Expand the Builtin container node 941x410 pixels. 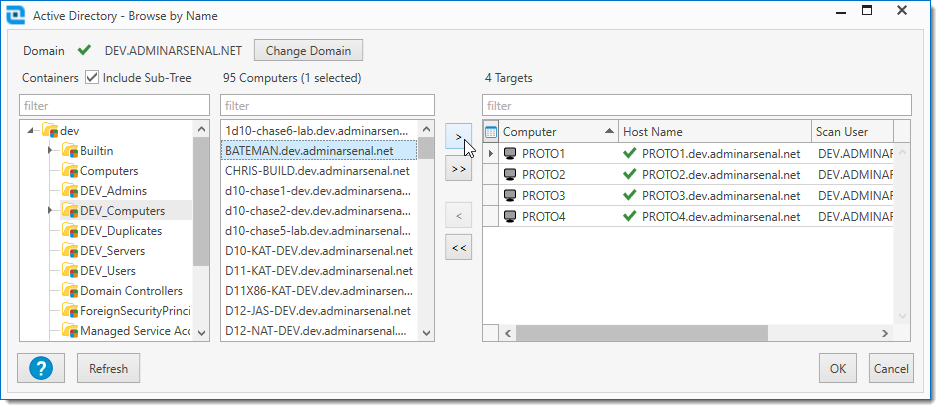50,151
